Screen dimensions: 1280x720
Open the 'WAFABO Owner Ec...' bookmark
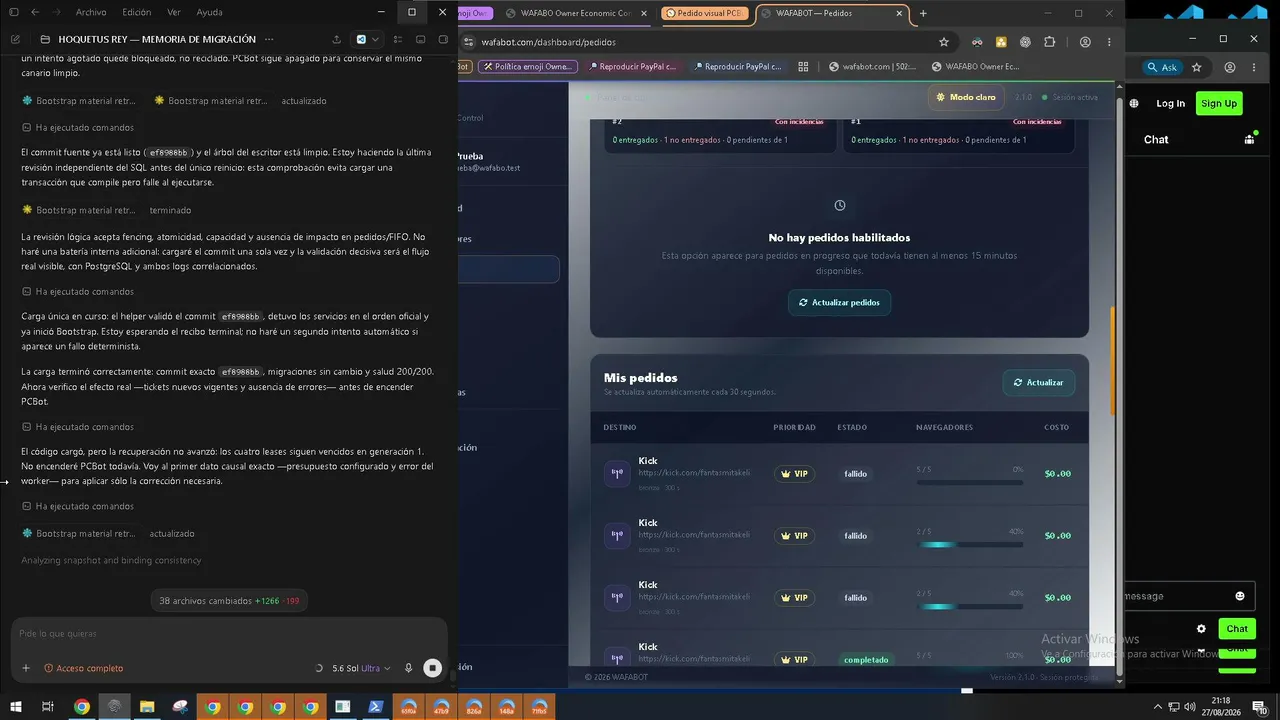click(975, 67)
